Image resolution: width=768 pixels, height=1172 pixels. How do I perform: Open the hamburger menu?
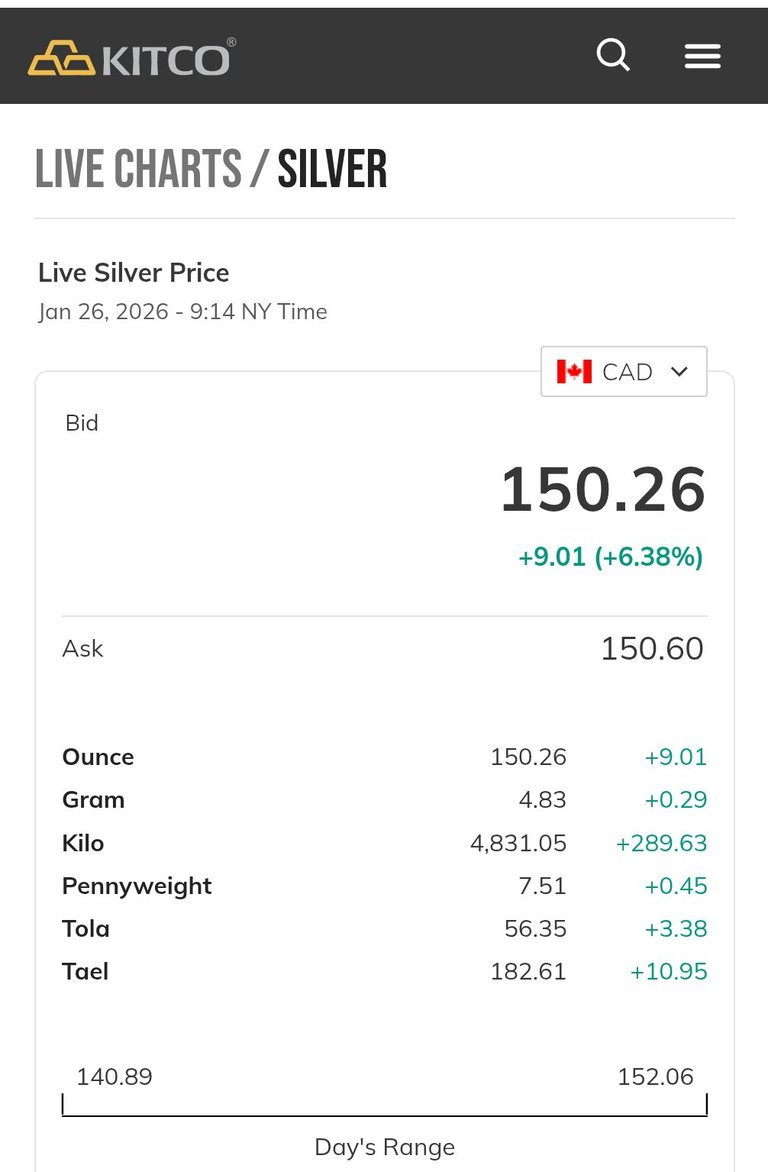point(702,56)
